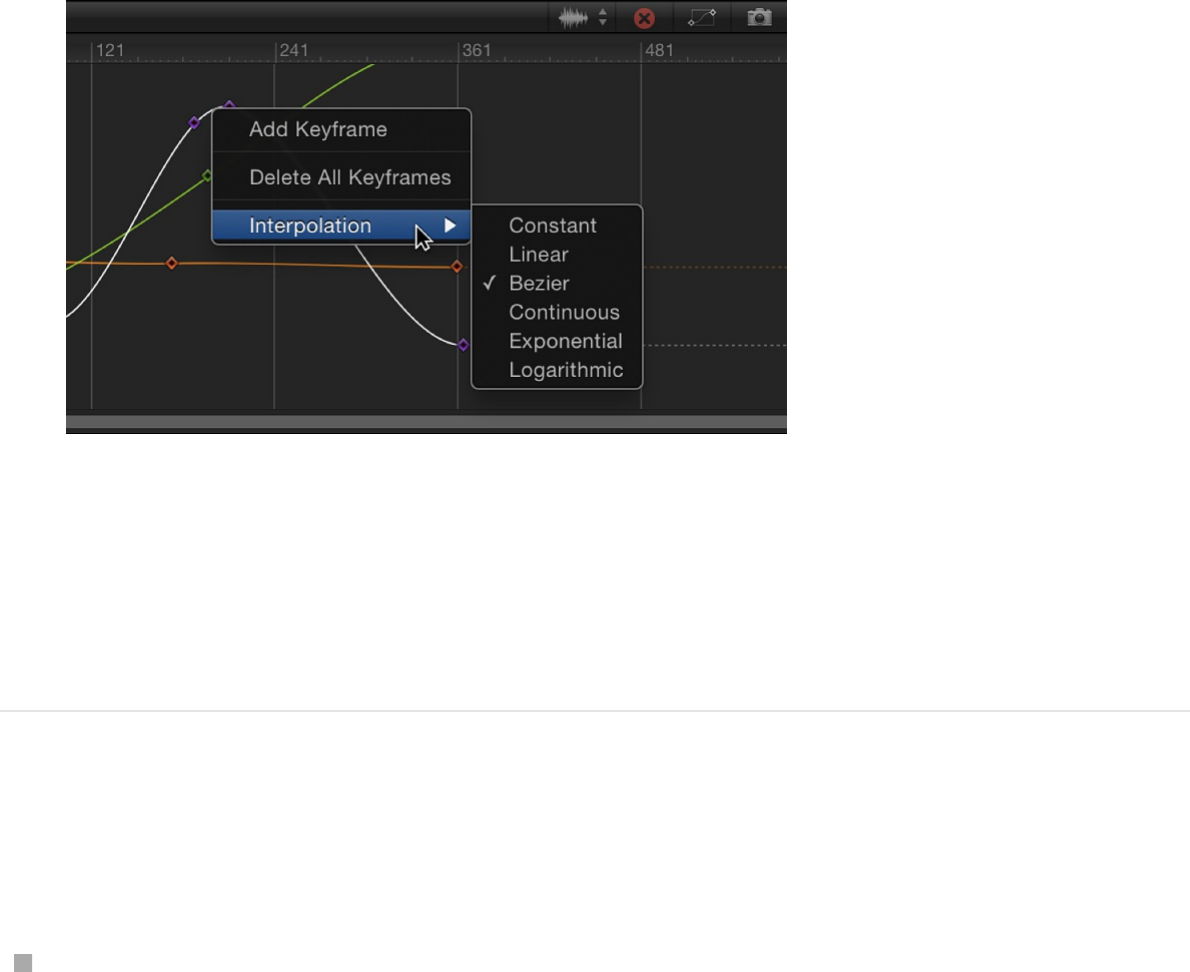This screenshot has width=1190, height=972.
Task: Select the purple keyframe at the curve end
Action: click(463, 344)
